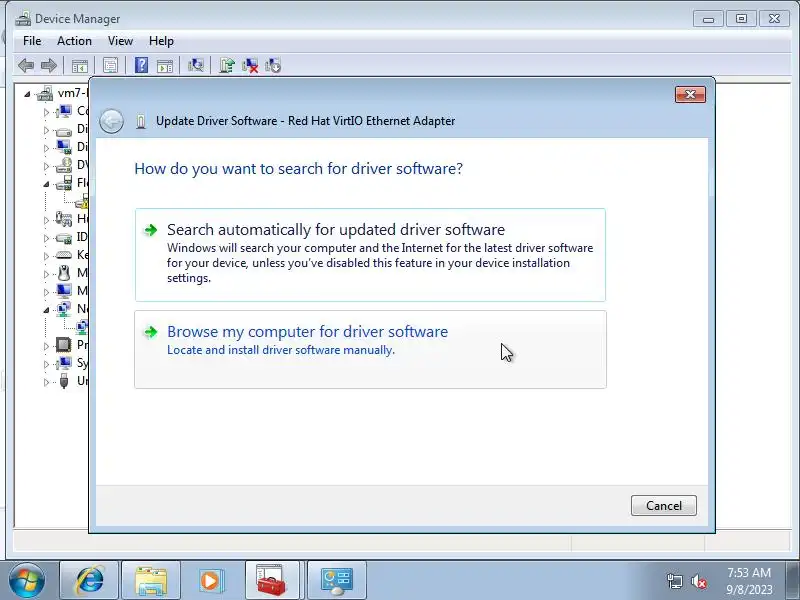
Task: Select the DVD/CD-ROM drives category icon
Action: point(64,165)
